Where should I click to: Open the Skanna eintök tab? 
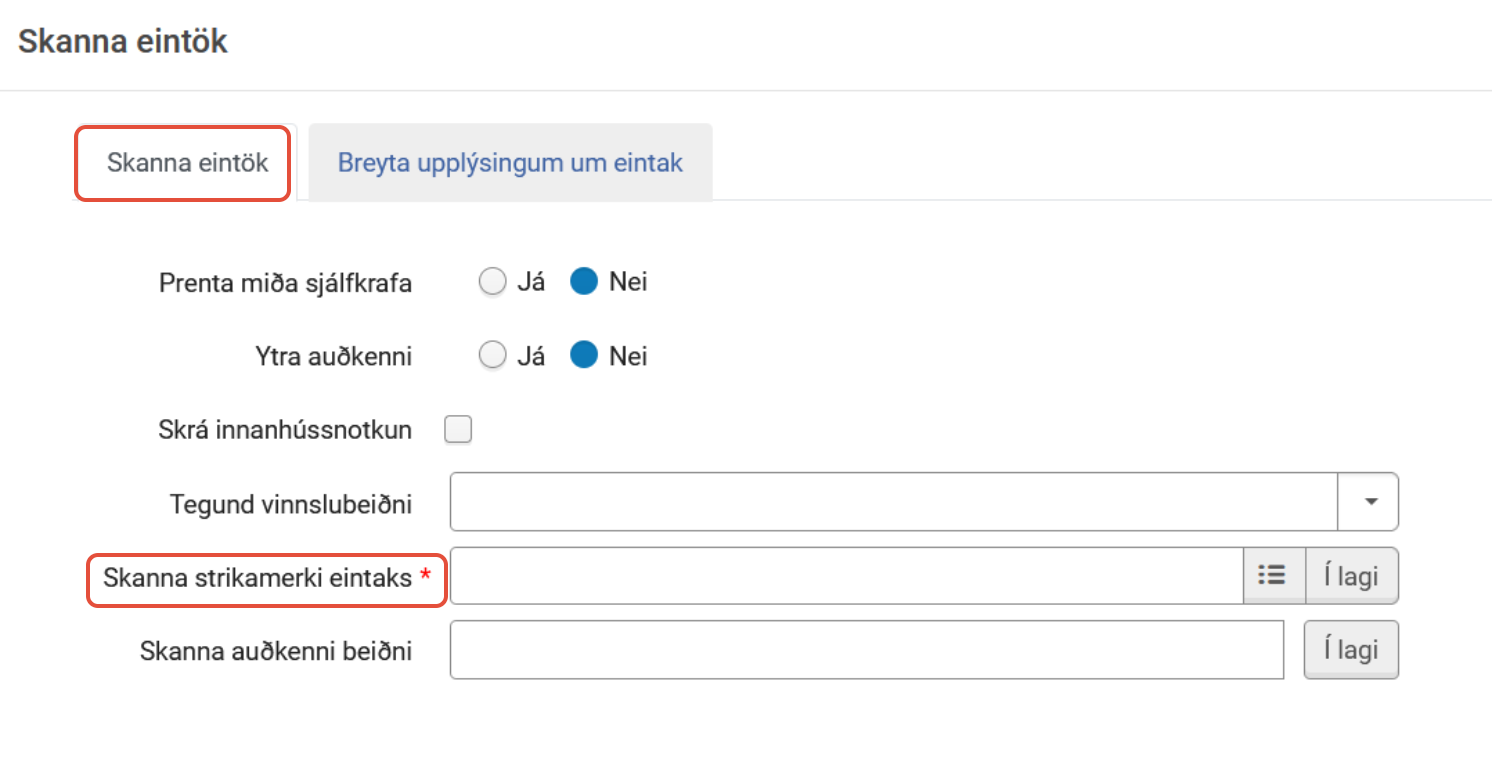click(187, 163)
